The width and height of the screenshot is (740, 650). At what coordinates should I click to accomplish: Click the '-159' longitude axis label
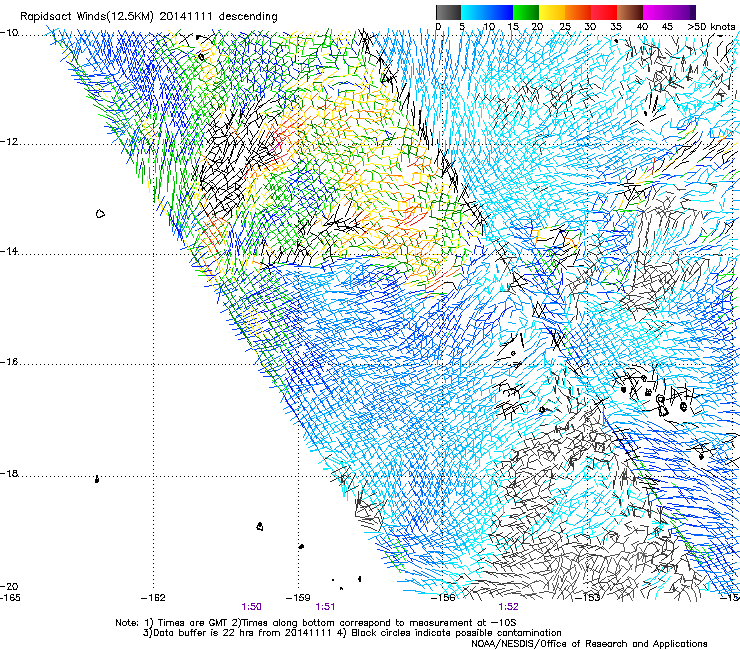298,598
